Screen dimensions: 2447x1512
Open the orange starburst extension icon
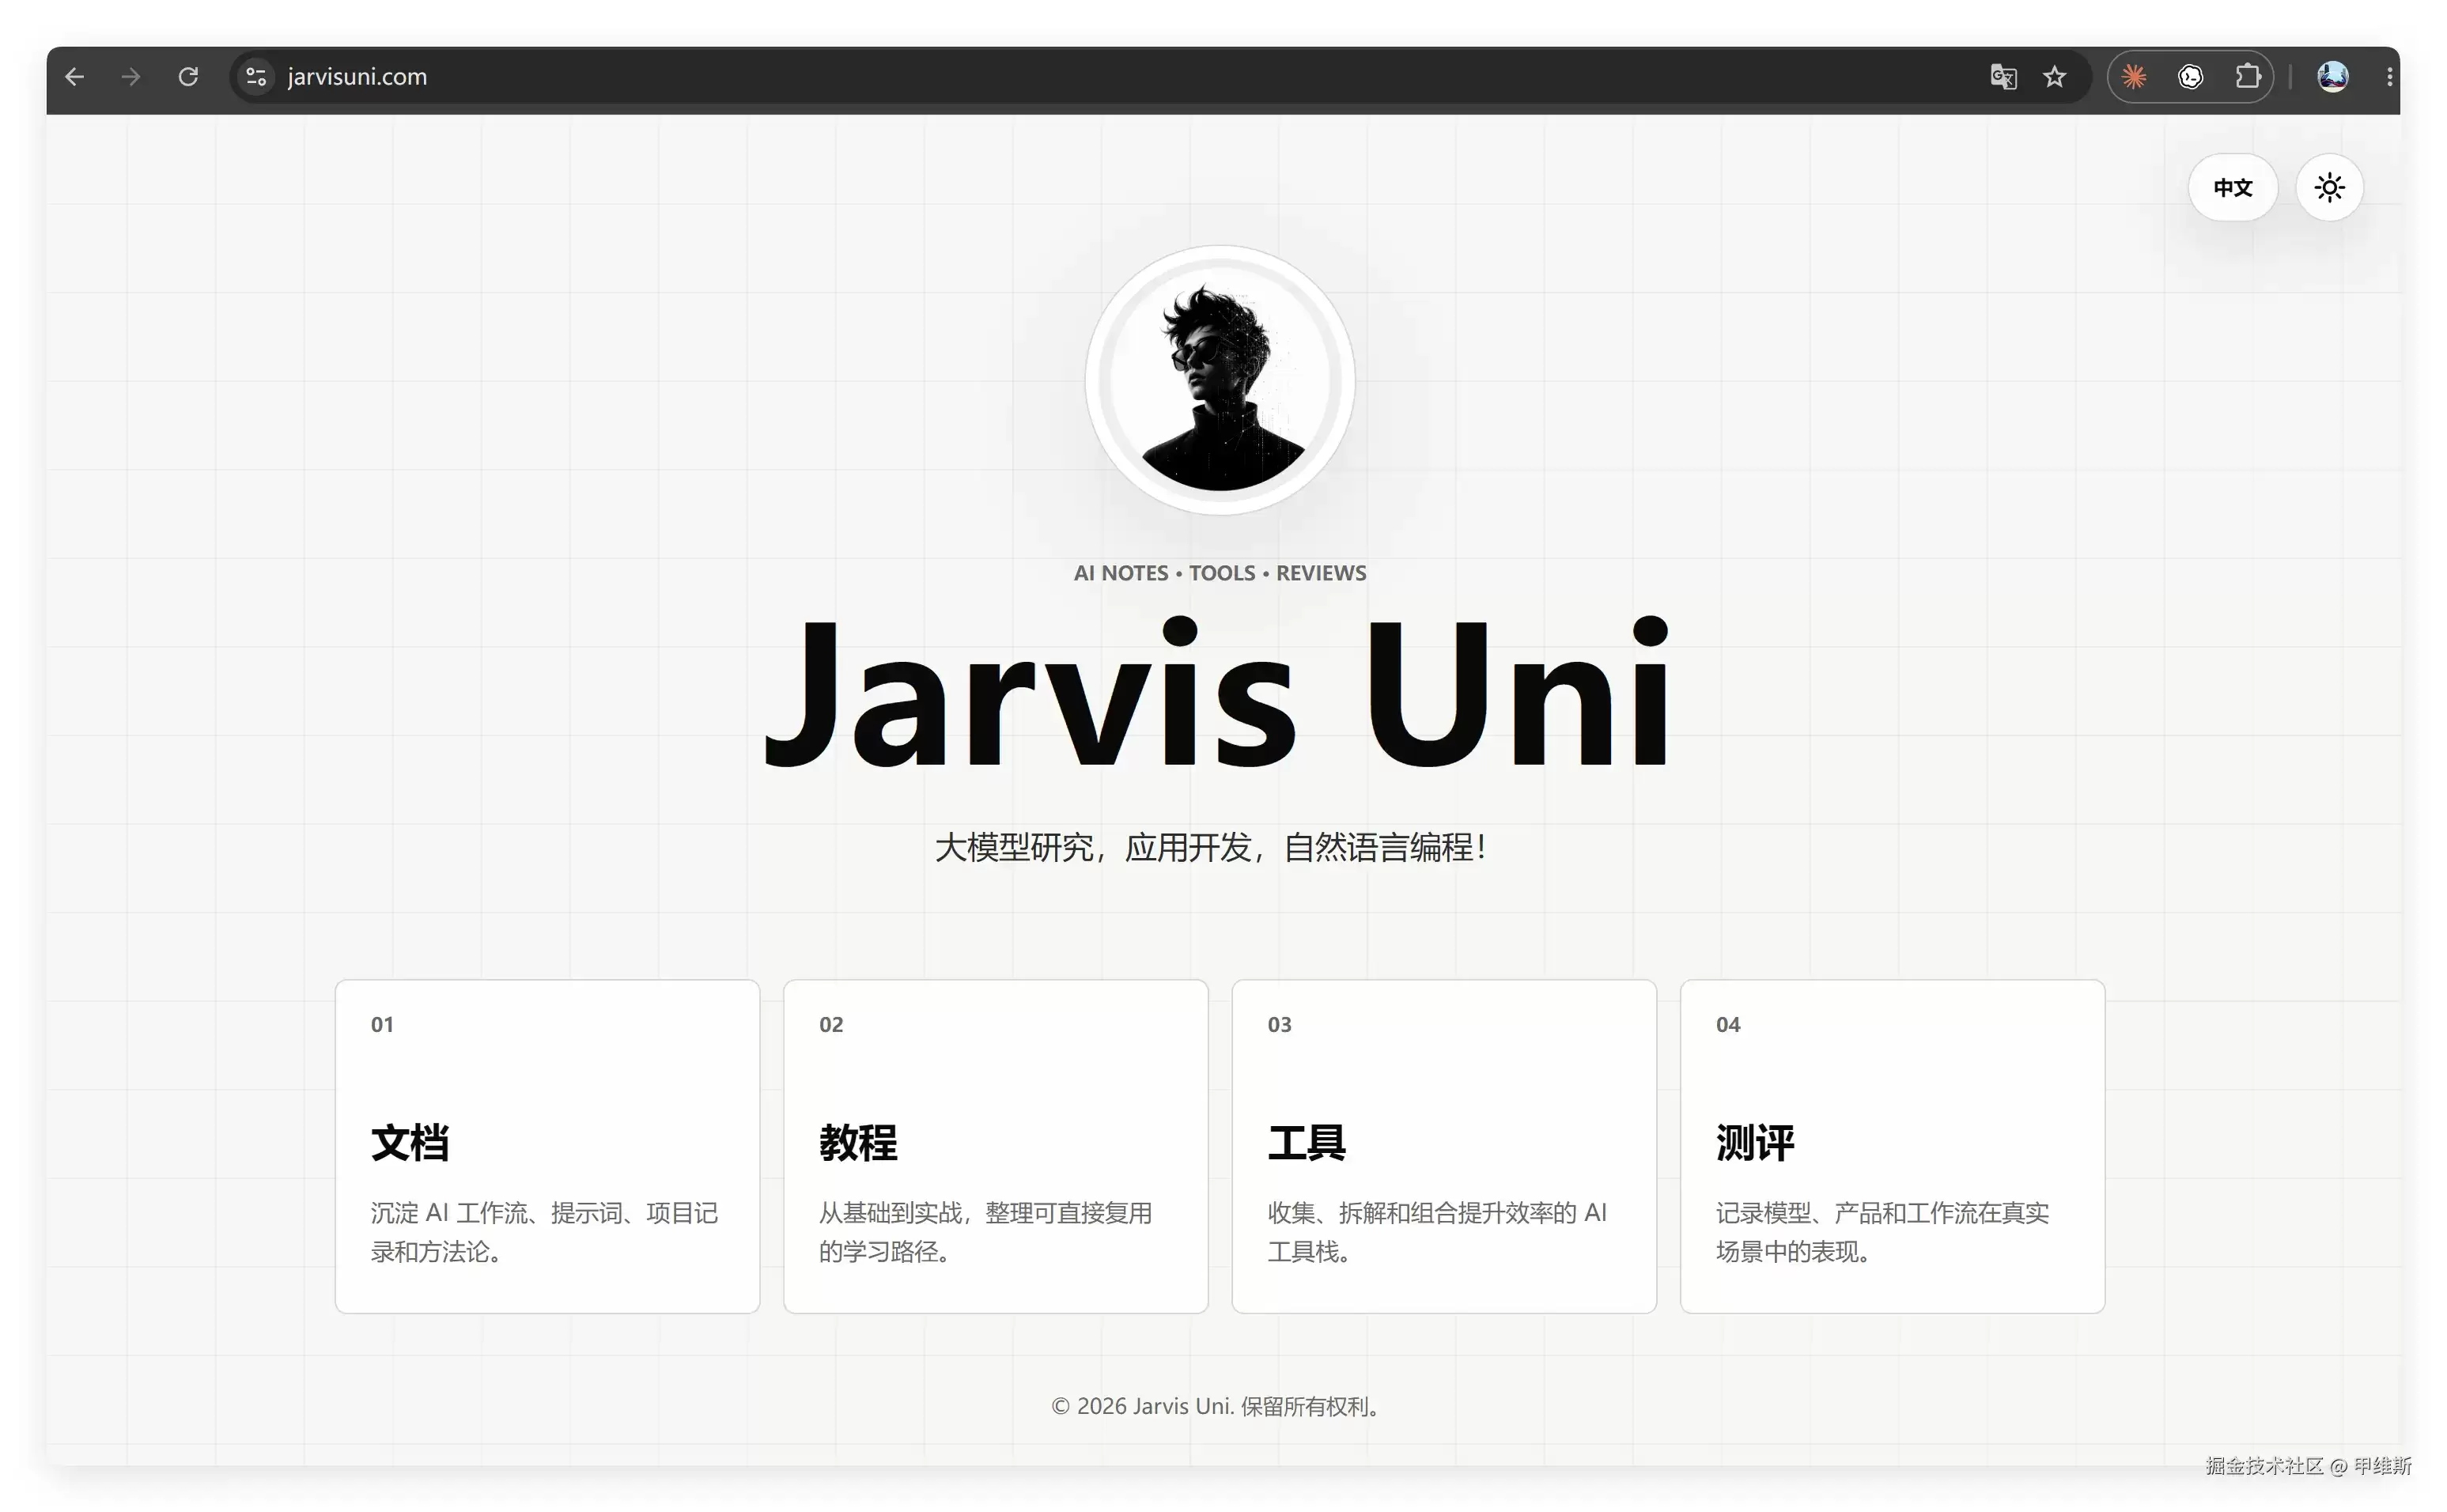click(2134, 77)
